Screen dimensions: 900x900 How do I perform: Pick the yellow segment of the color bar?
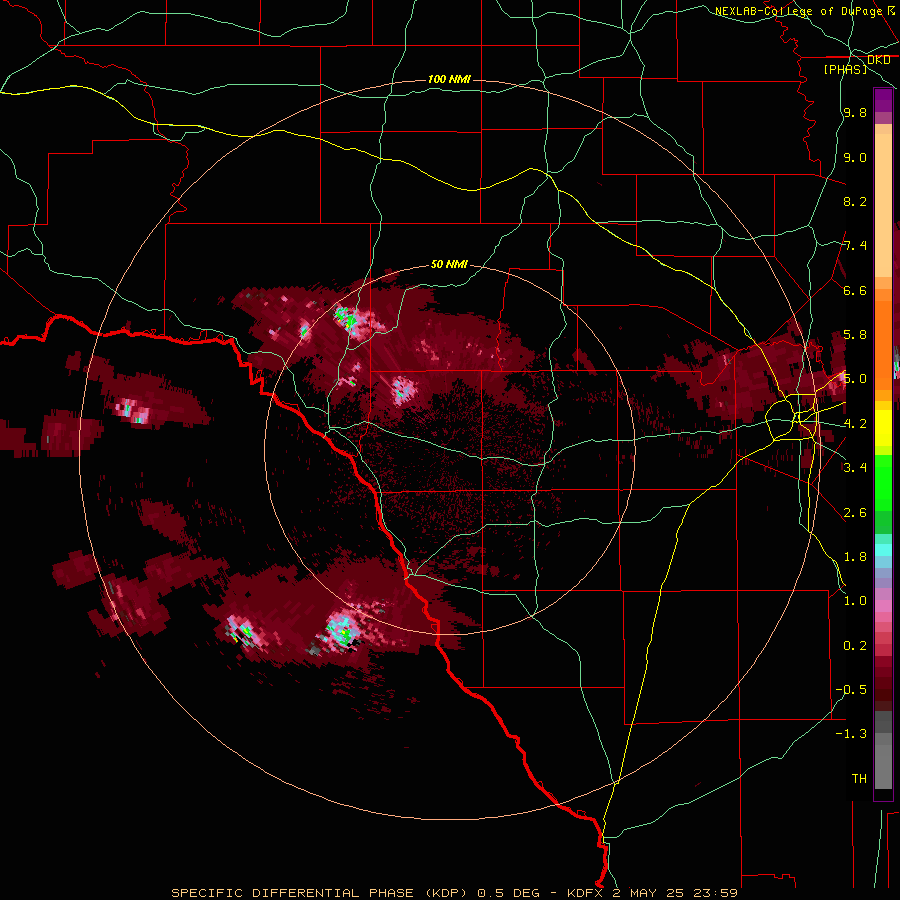[883, 428]
